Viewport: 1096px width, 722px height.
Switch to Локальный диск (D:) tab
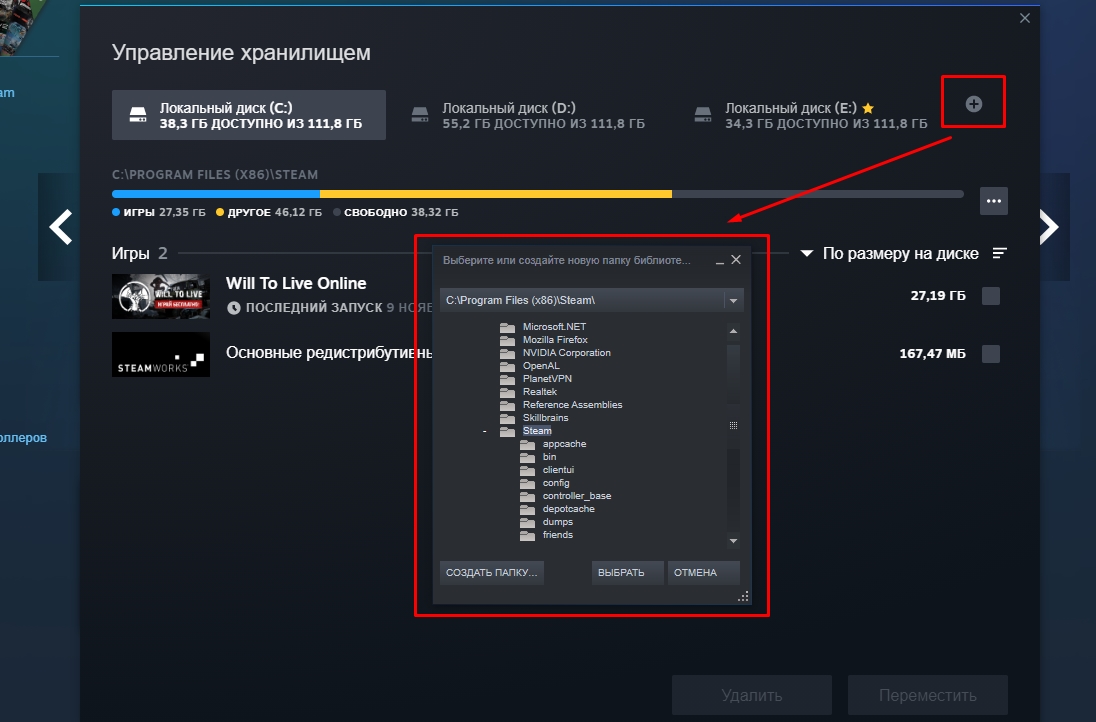point(529,115)
